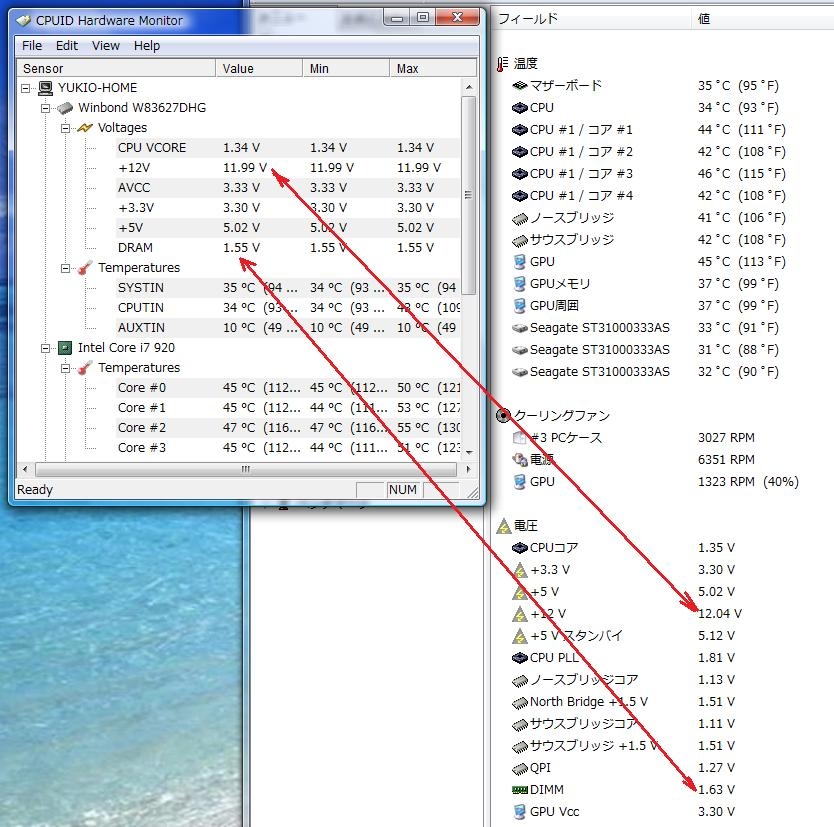Select the AUXTIN temperature row
This screenshot has width=834, height=827.
click(x=287, y=328)
